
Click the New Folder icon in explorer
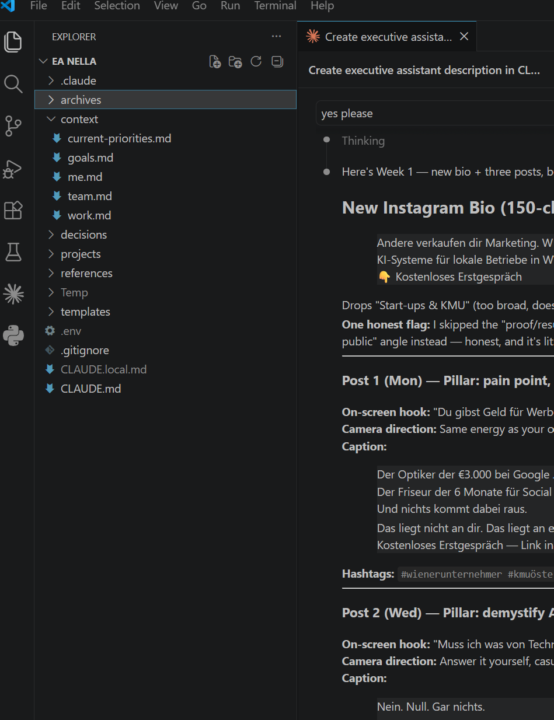click(235, 62)
